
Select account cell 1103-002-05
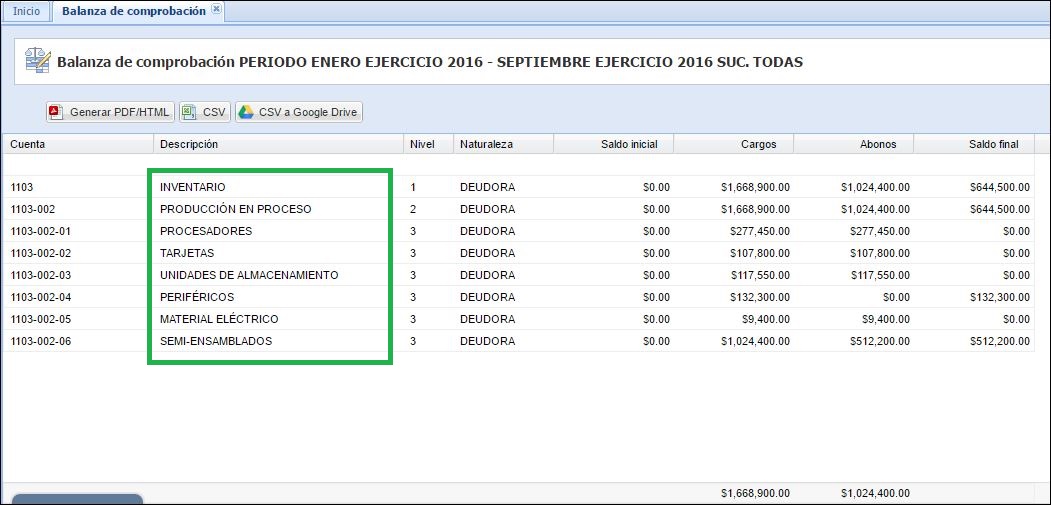[41, 319]
